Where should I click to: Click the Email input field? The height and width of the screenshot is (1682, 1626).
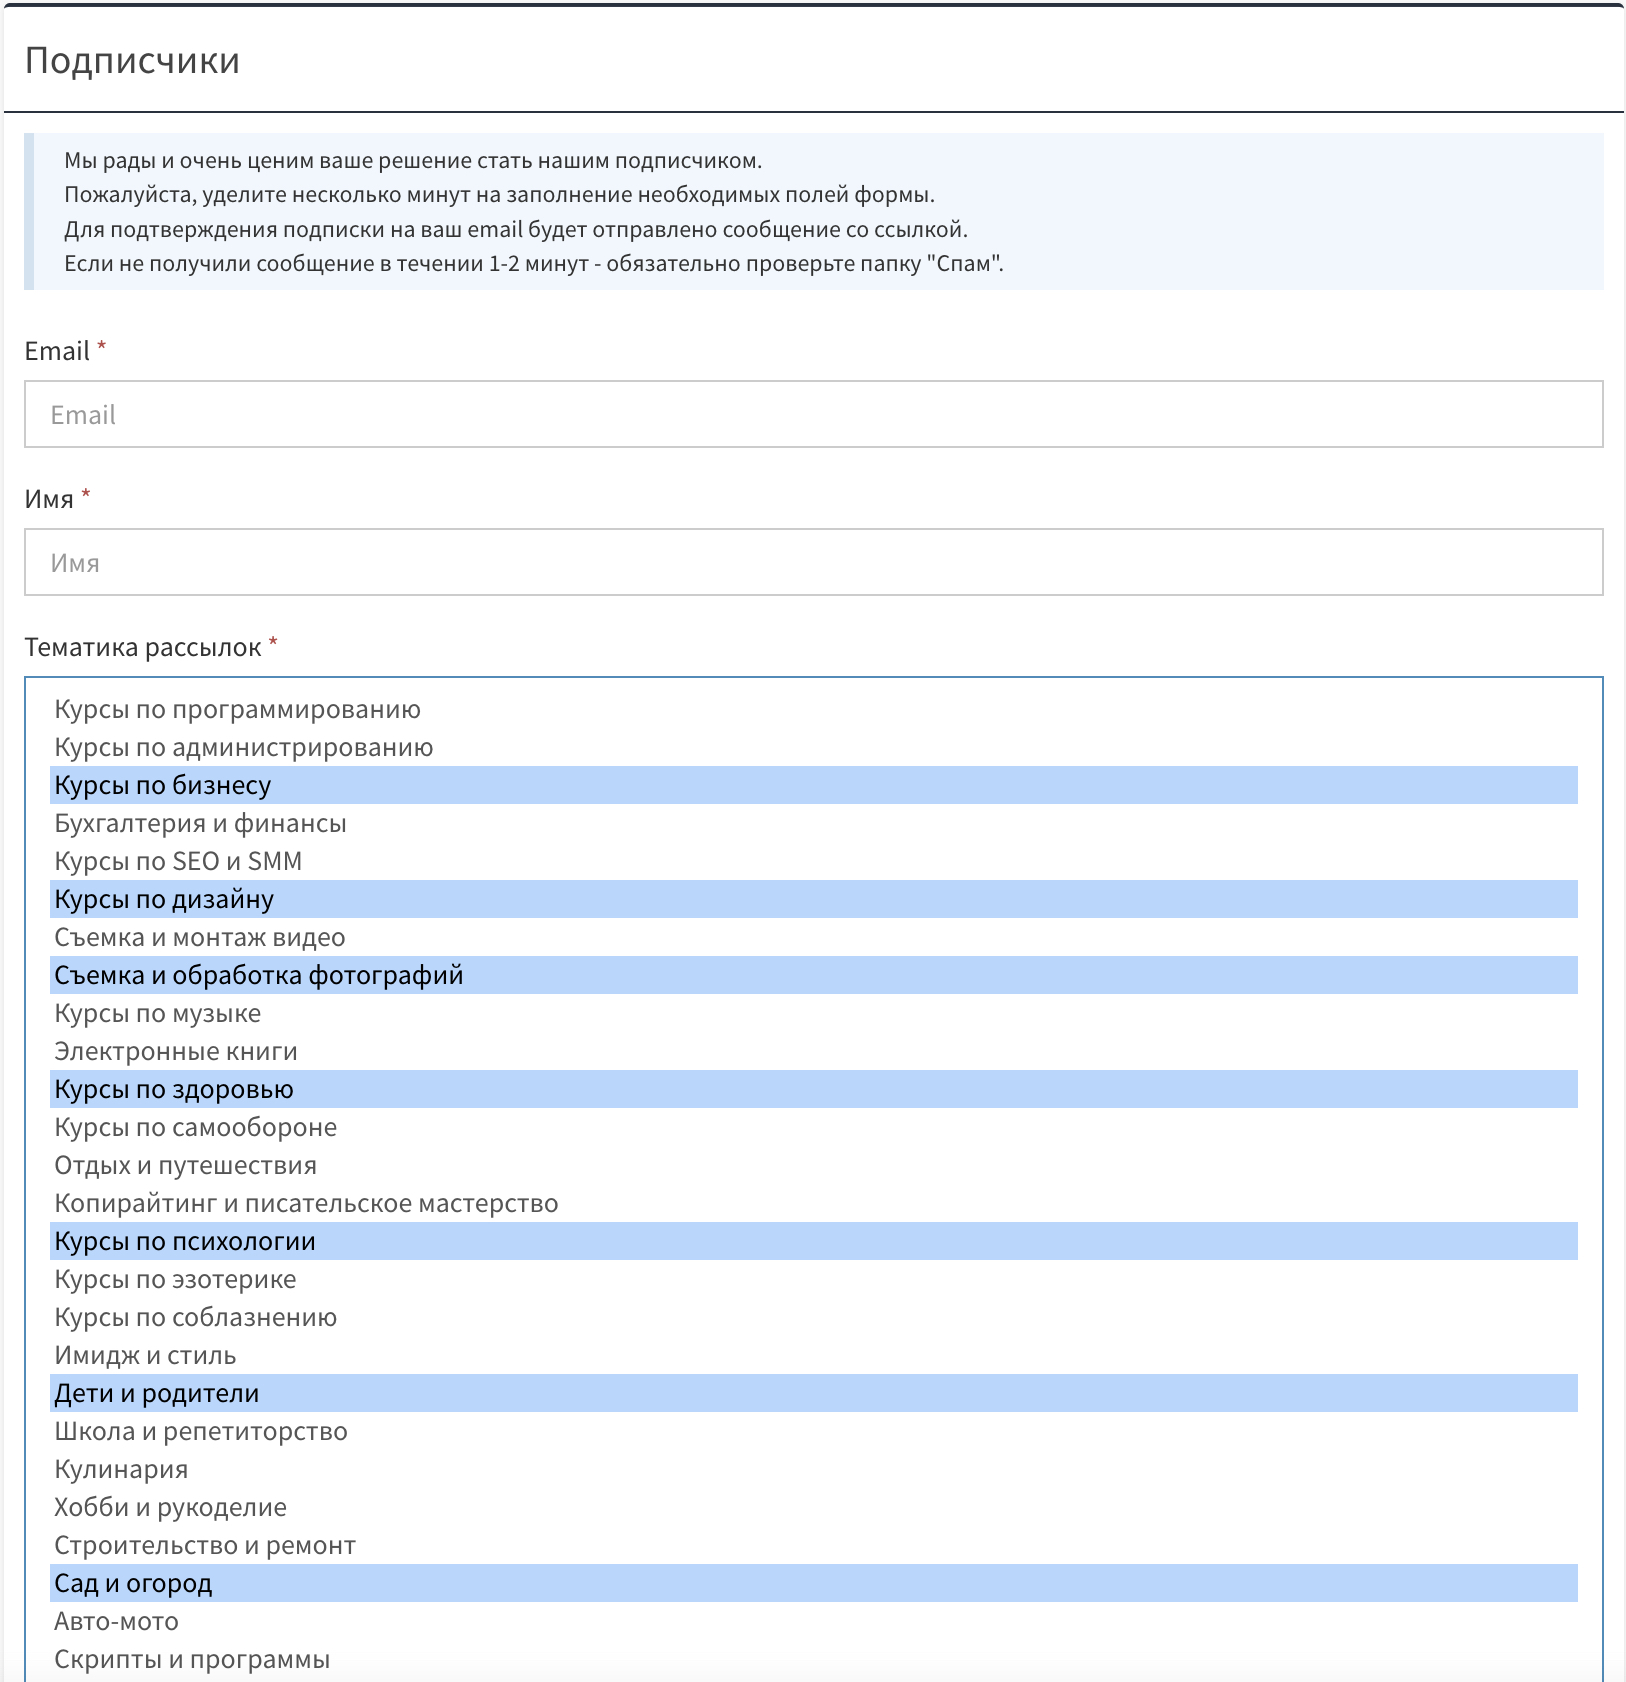[813, 414]
